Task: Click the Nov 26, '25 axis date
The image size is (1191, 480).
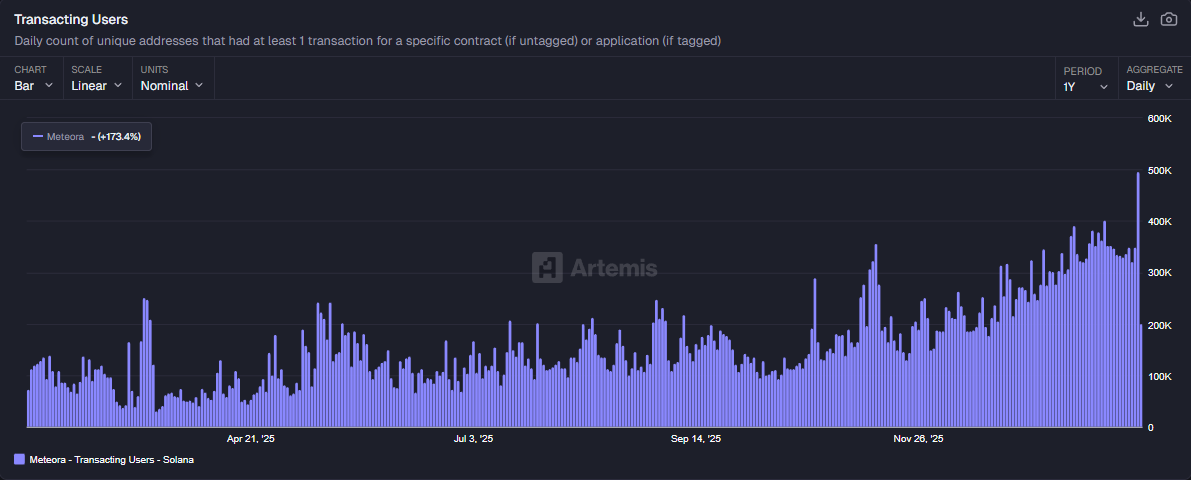Action: pyautogui.click(x=918, y=439)
